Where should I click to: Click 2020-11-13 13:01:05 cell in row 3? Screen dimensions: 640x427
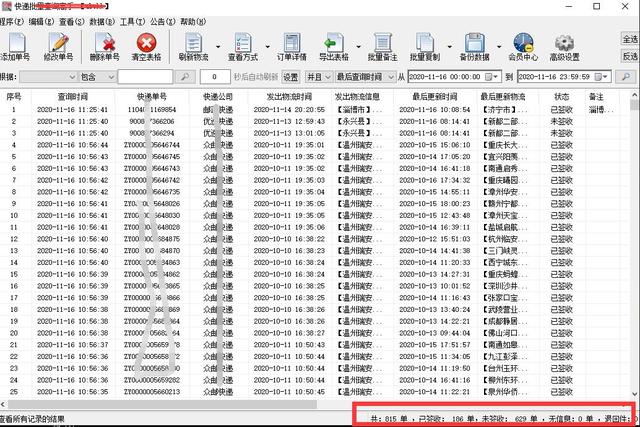pos(289,133)
